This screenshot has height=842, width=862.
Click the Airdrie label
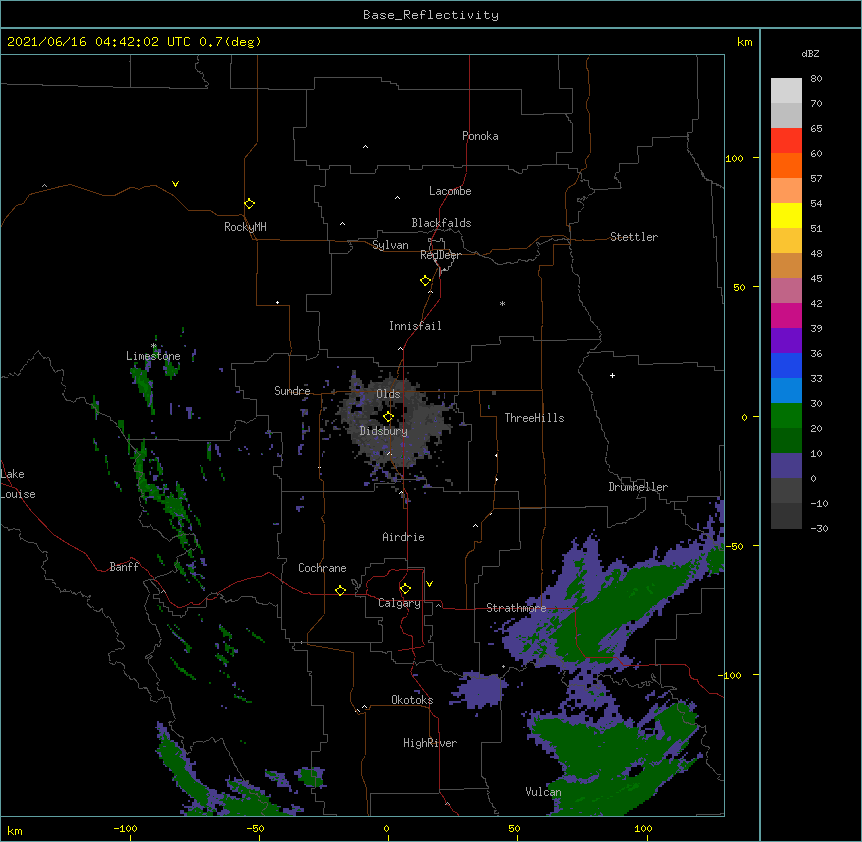click(403, 537)
